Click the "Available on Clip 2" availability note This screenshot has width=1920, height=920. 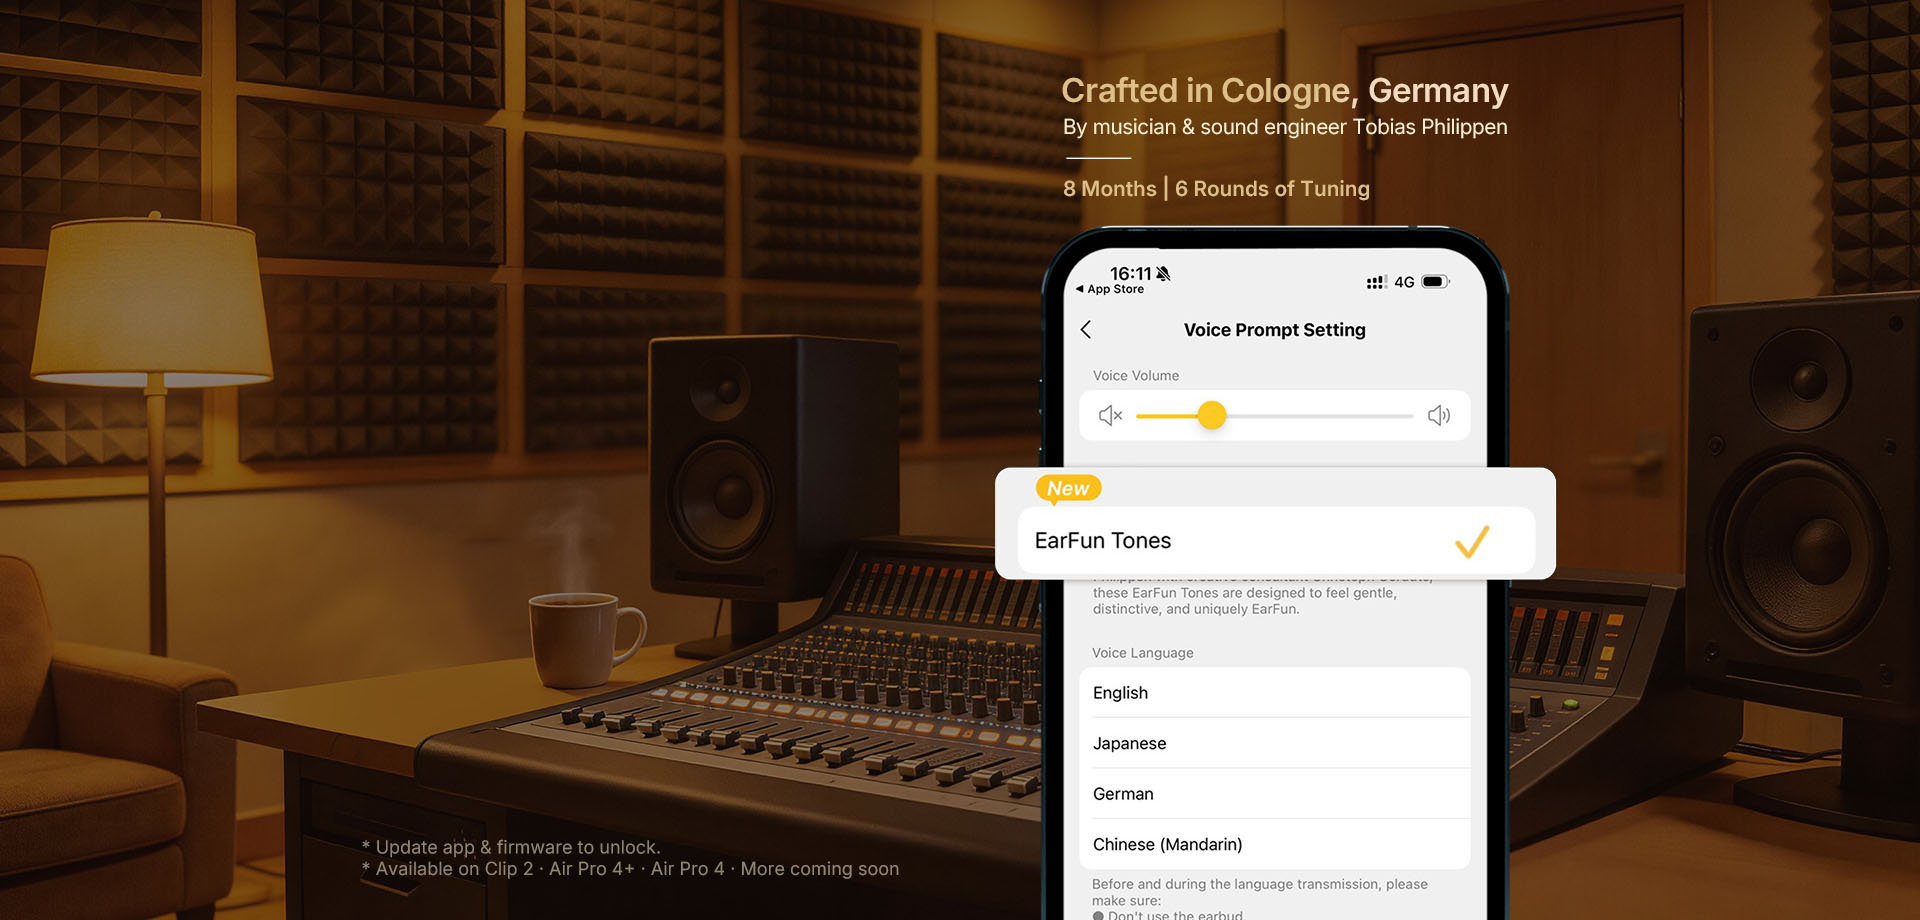[630, 869]
